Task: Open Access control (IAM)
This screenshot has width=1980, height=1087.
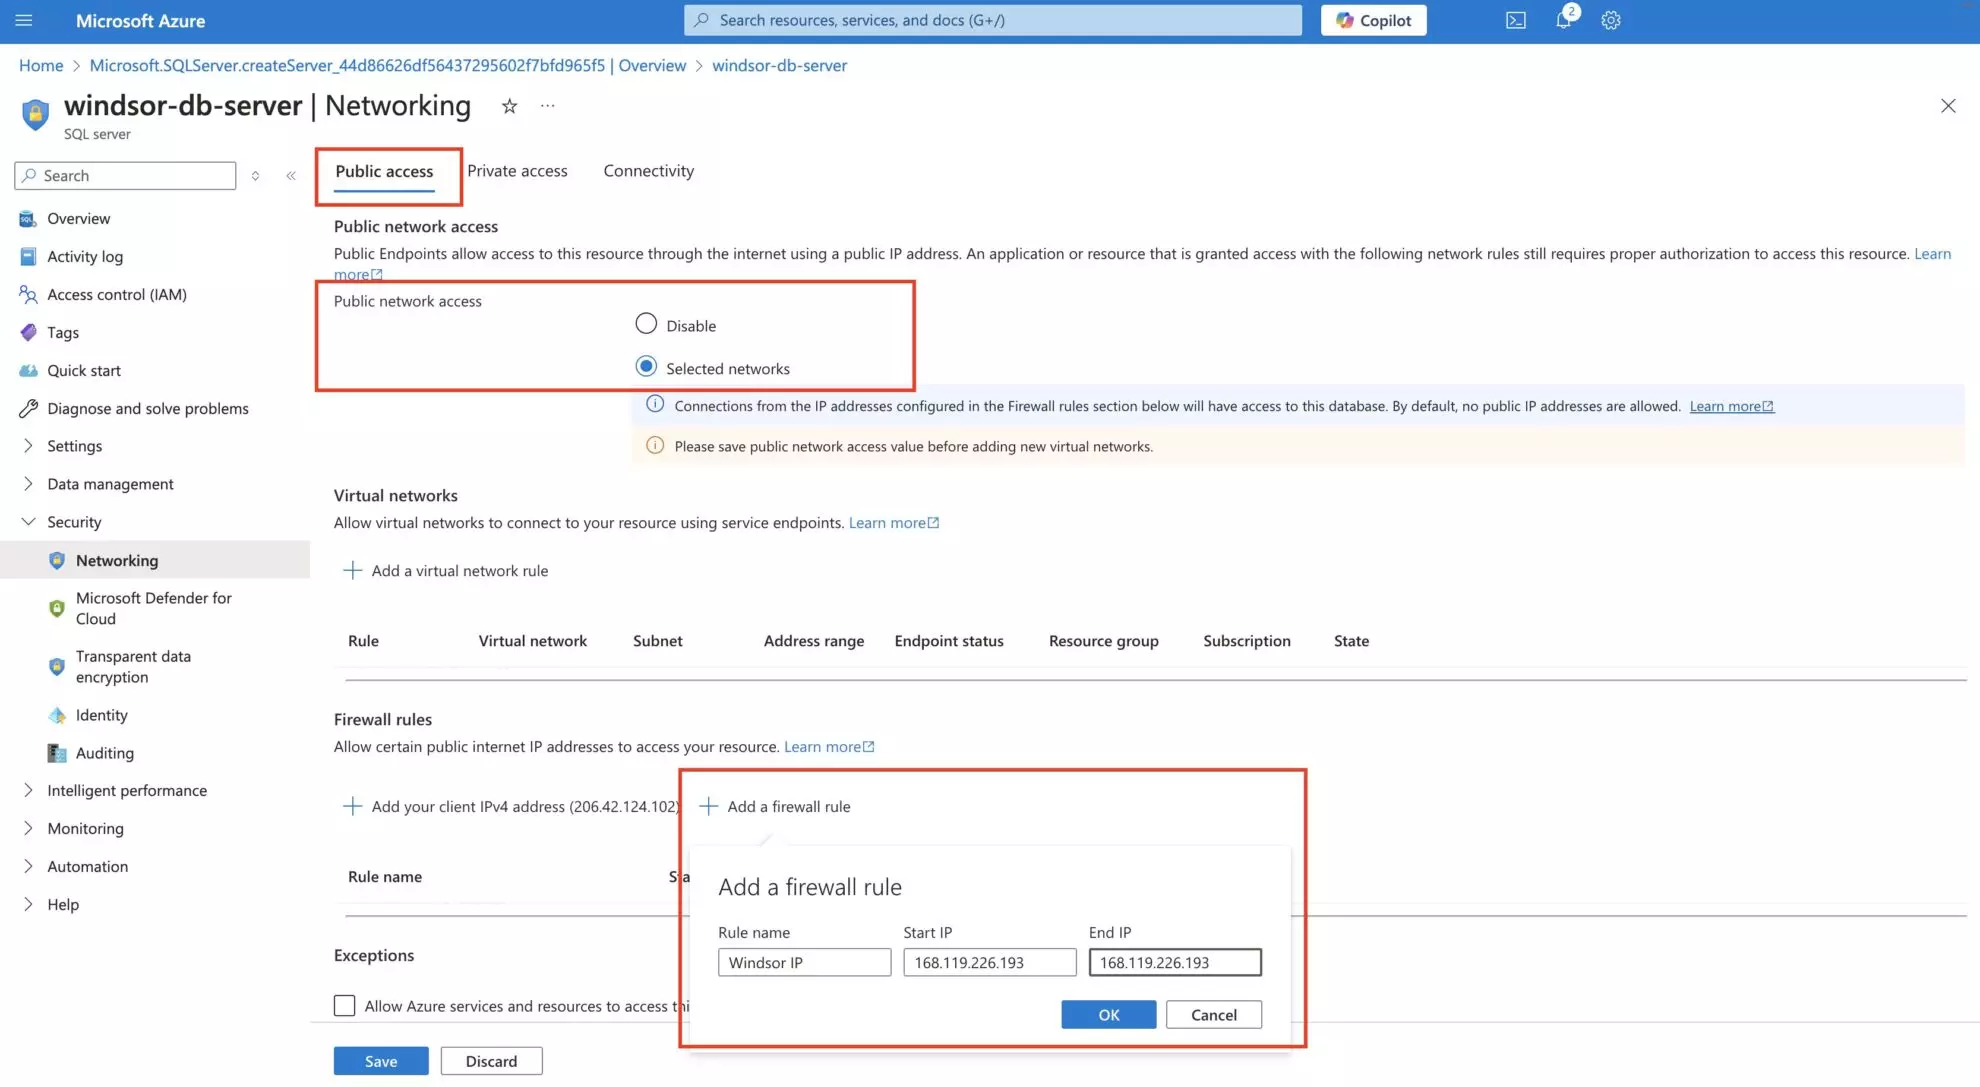Action: 116,294
